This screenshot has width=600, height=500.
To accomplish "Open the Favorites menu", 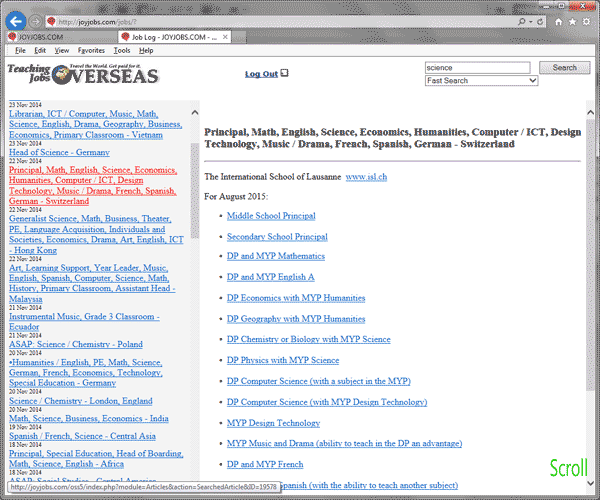I will [91, 50].
